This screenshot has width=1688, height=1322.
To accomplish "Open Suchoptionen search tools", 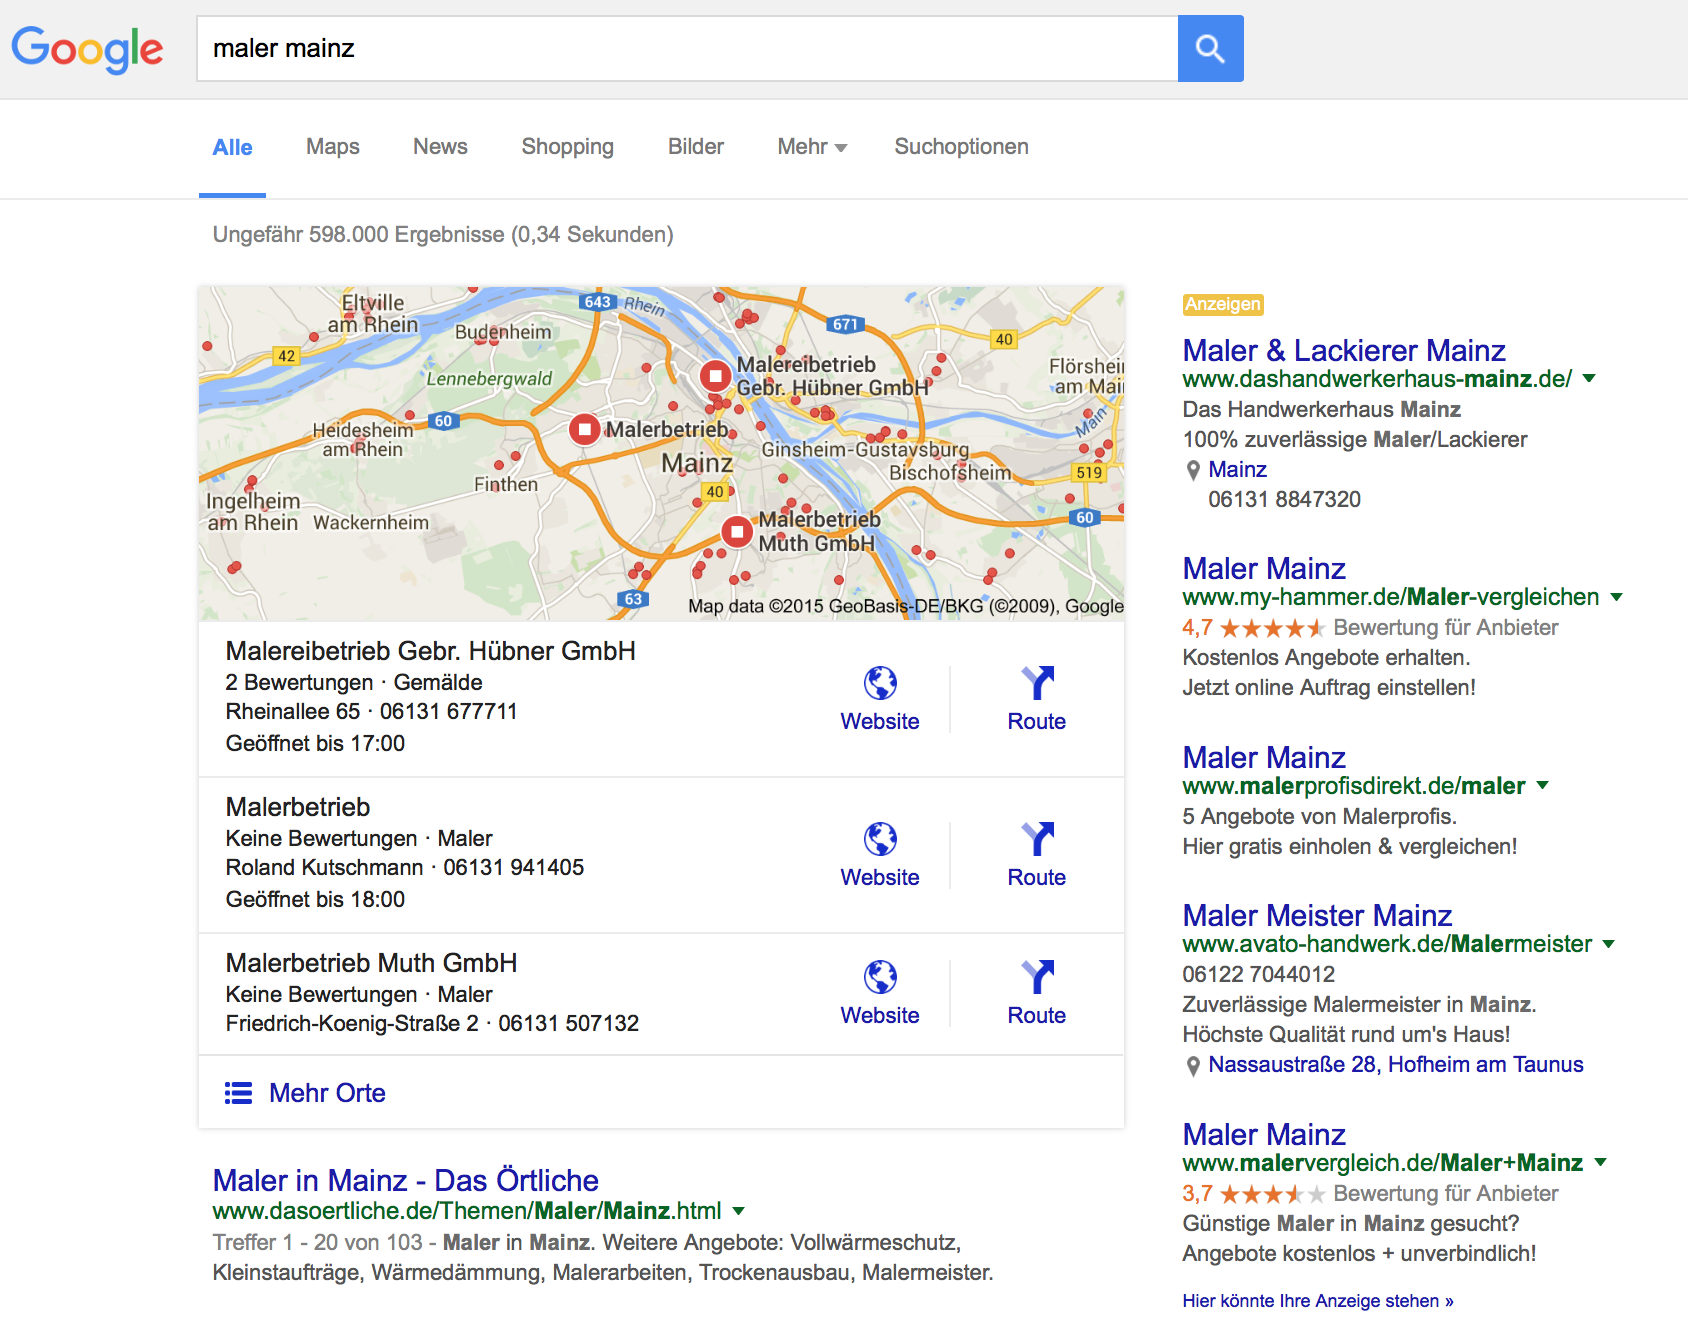I will (961, 147).
